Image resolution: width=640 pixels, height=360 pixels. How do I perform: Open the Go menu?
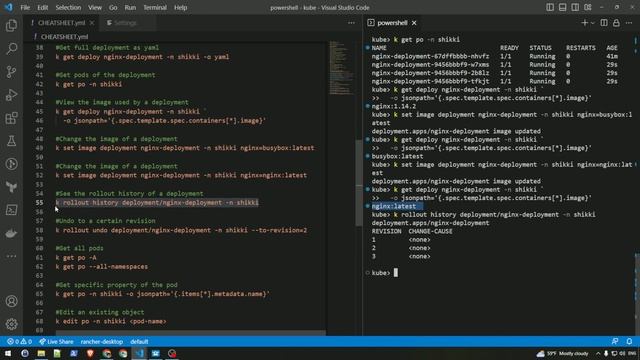click(x=113, y=7)
